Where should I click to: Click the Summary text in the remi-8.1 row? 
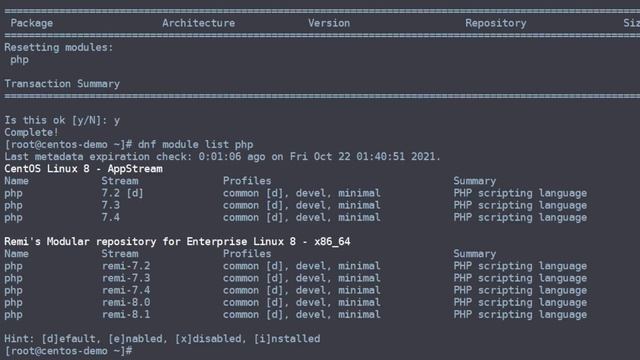tap(520, 315)
